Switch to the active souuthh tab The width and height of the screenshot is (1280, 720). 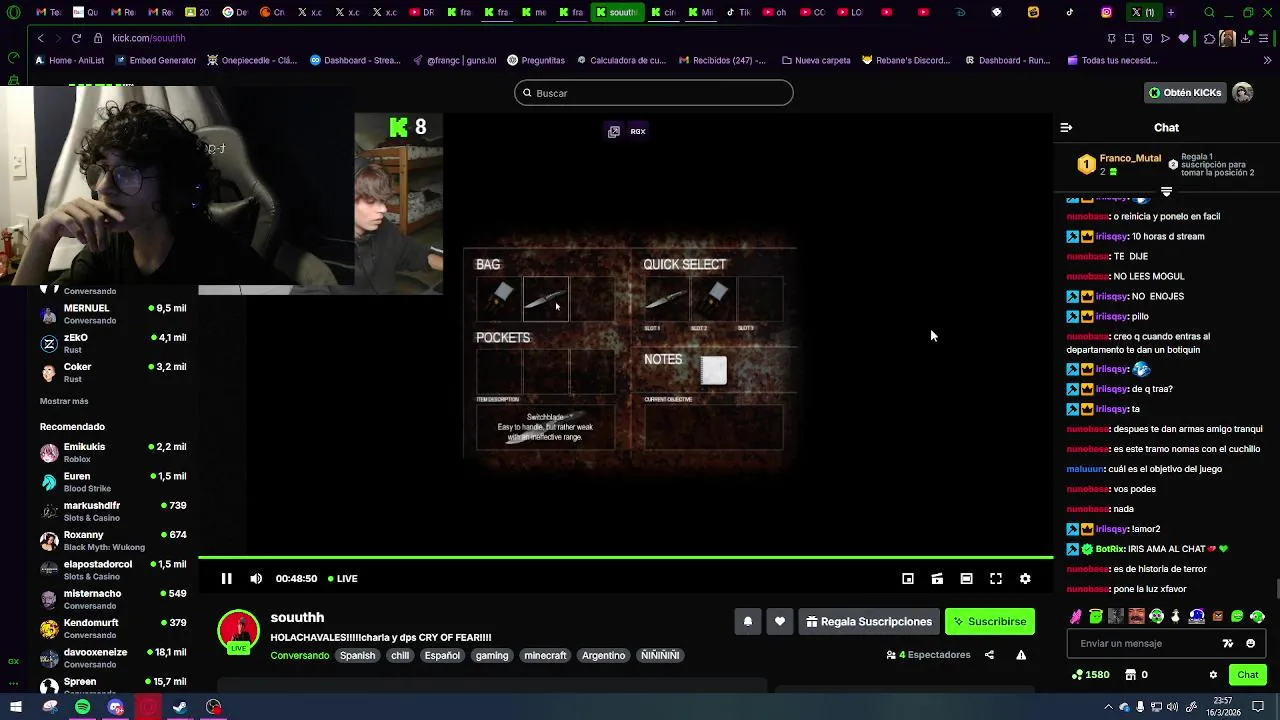click(x=617, y=12)
